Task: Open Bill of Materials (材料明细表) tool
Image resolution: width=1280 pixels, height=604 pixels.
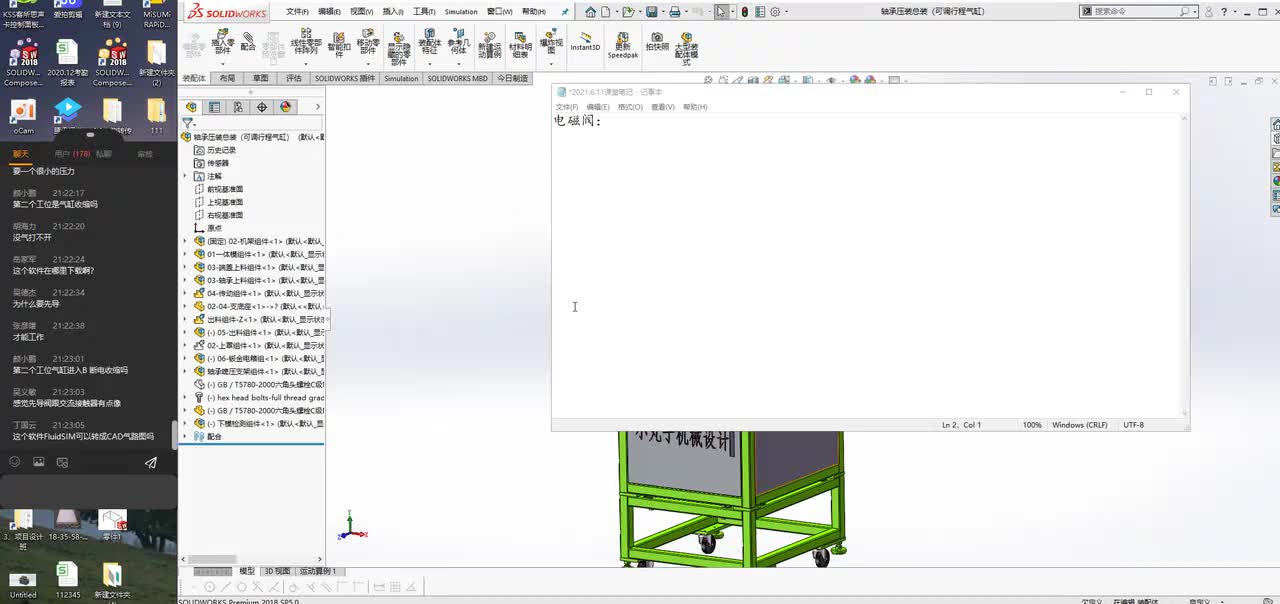Action: [x=520, y=44]
